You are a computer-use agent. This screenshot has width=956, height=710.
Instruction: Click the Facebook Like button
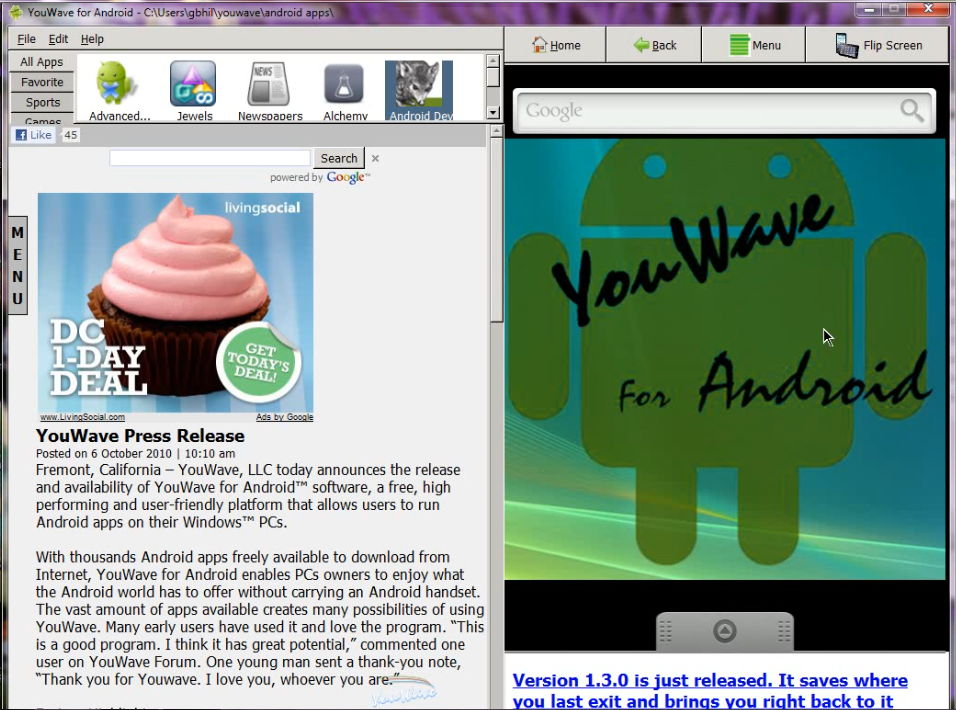click(x=34, y=135)
